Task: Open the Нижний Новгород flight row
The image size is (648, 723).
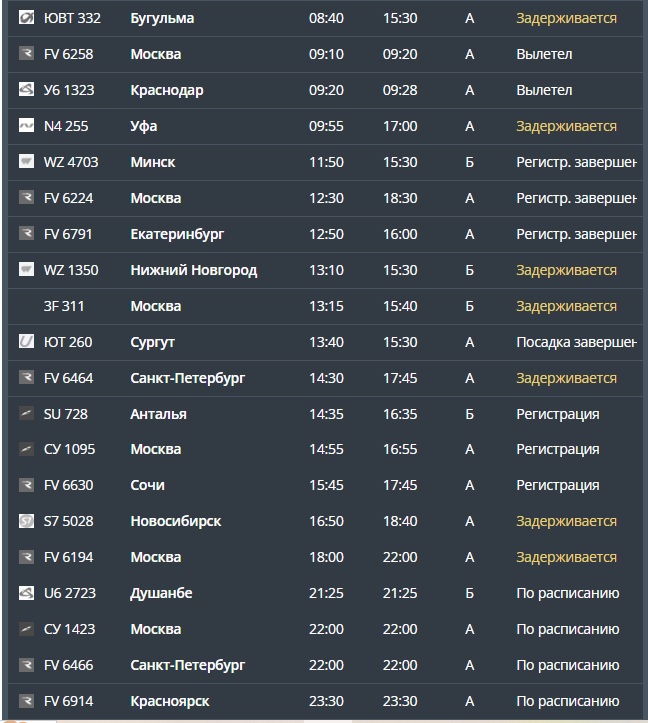Action: pos(325,270)
